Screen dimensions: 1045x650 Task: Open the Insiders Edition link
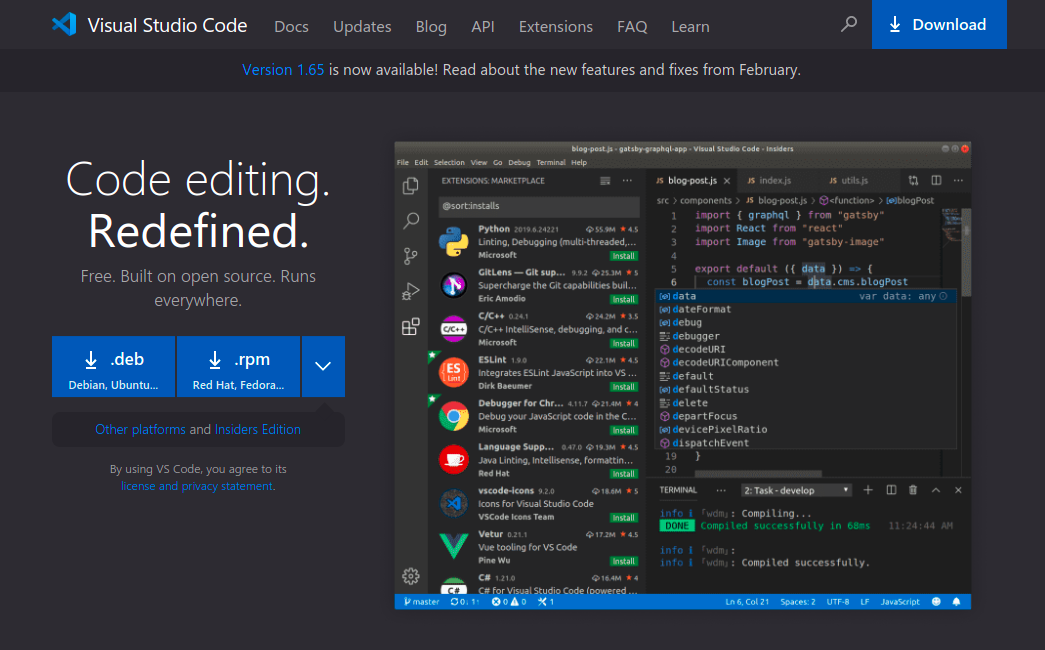pos(257,429)
